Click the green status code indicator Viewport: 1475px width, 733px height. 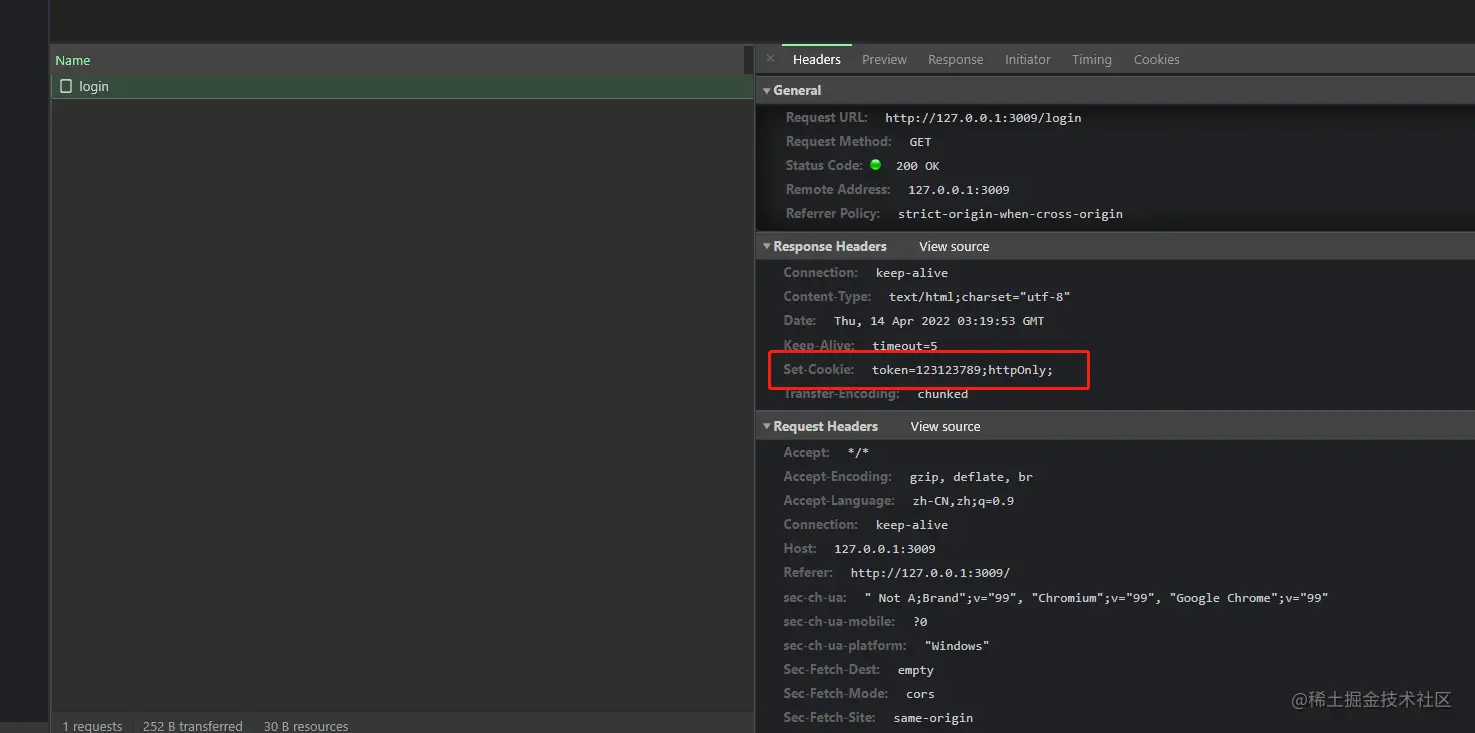tap(875, 165)
